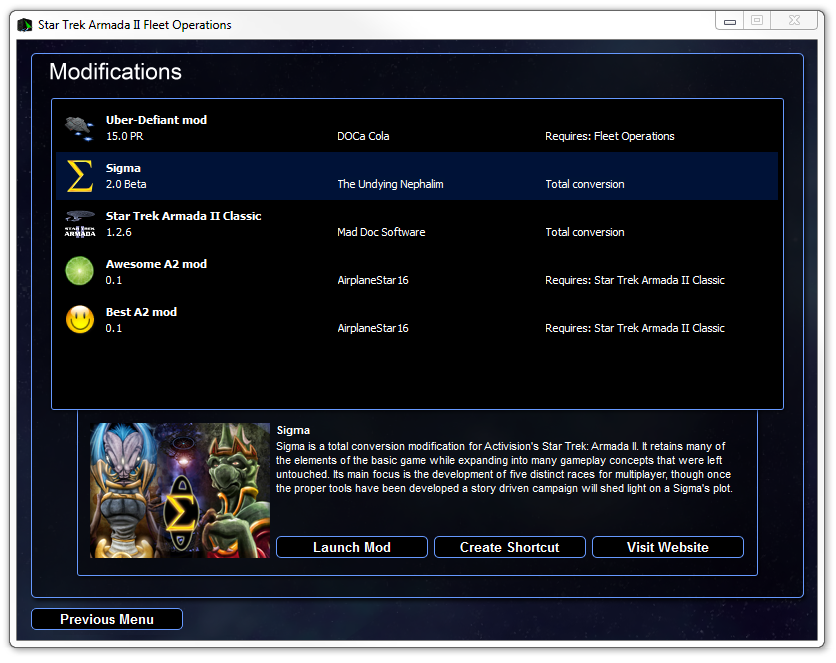This screenshot has height=663, width=836.
Task: Select Star Trek Armada II Classic entry
Action: [417, 224]
